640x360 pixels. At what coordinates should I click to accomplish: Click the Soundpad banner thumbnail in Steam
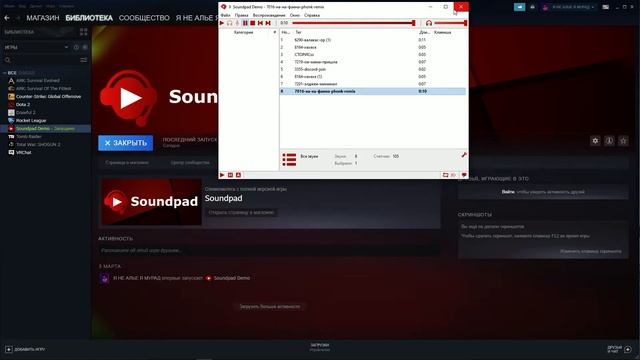coord(151,202)
